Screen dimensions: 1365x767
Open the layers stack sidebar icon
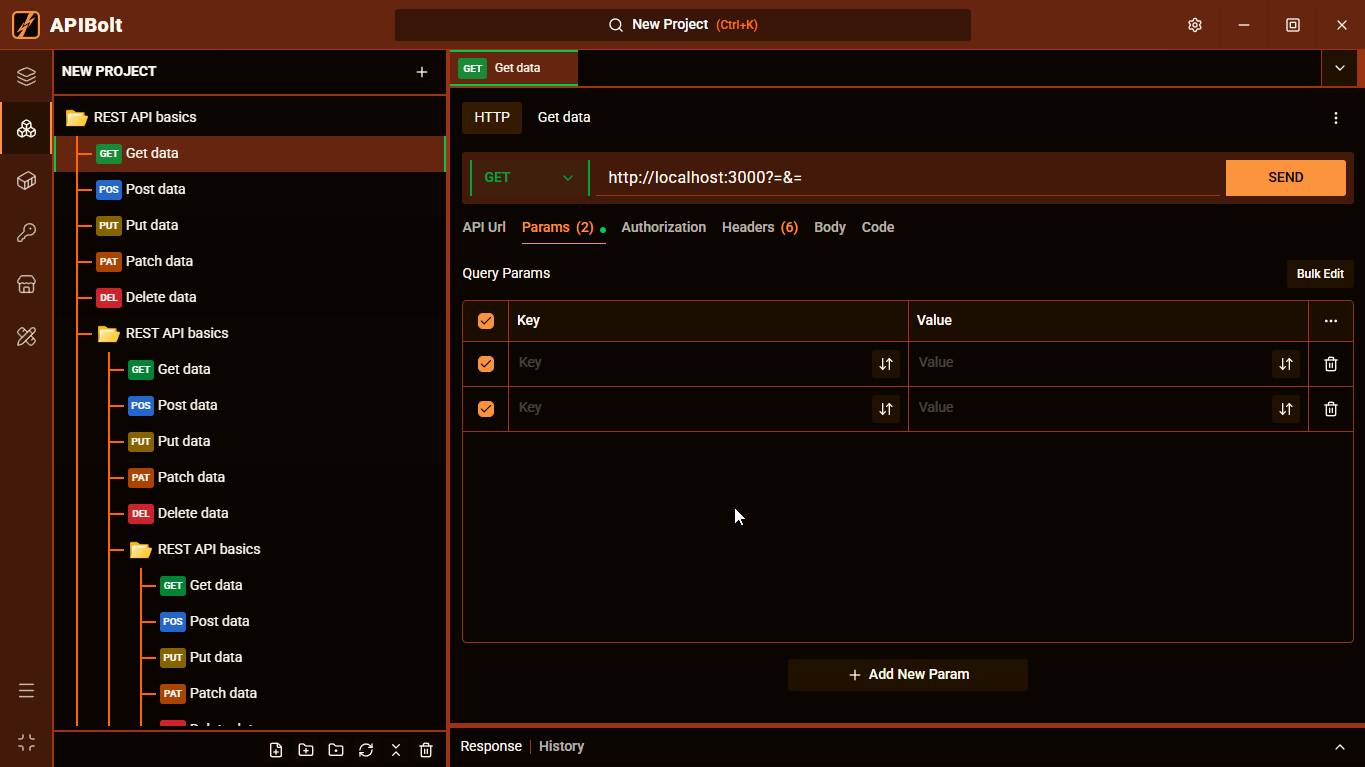[26, 77]
